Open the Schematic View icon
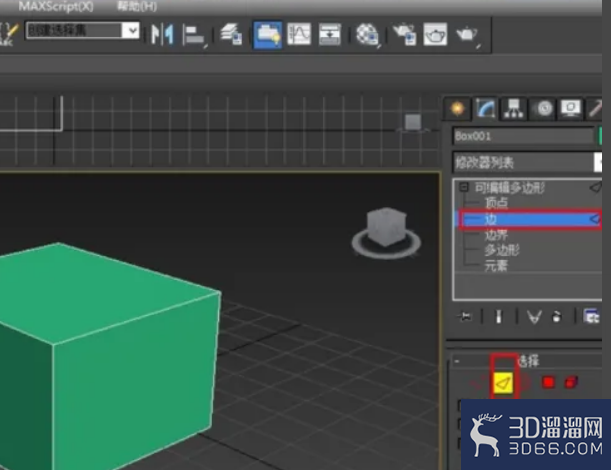 pyautogui.click(x=330, y=34)
